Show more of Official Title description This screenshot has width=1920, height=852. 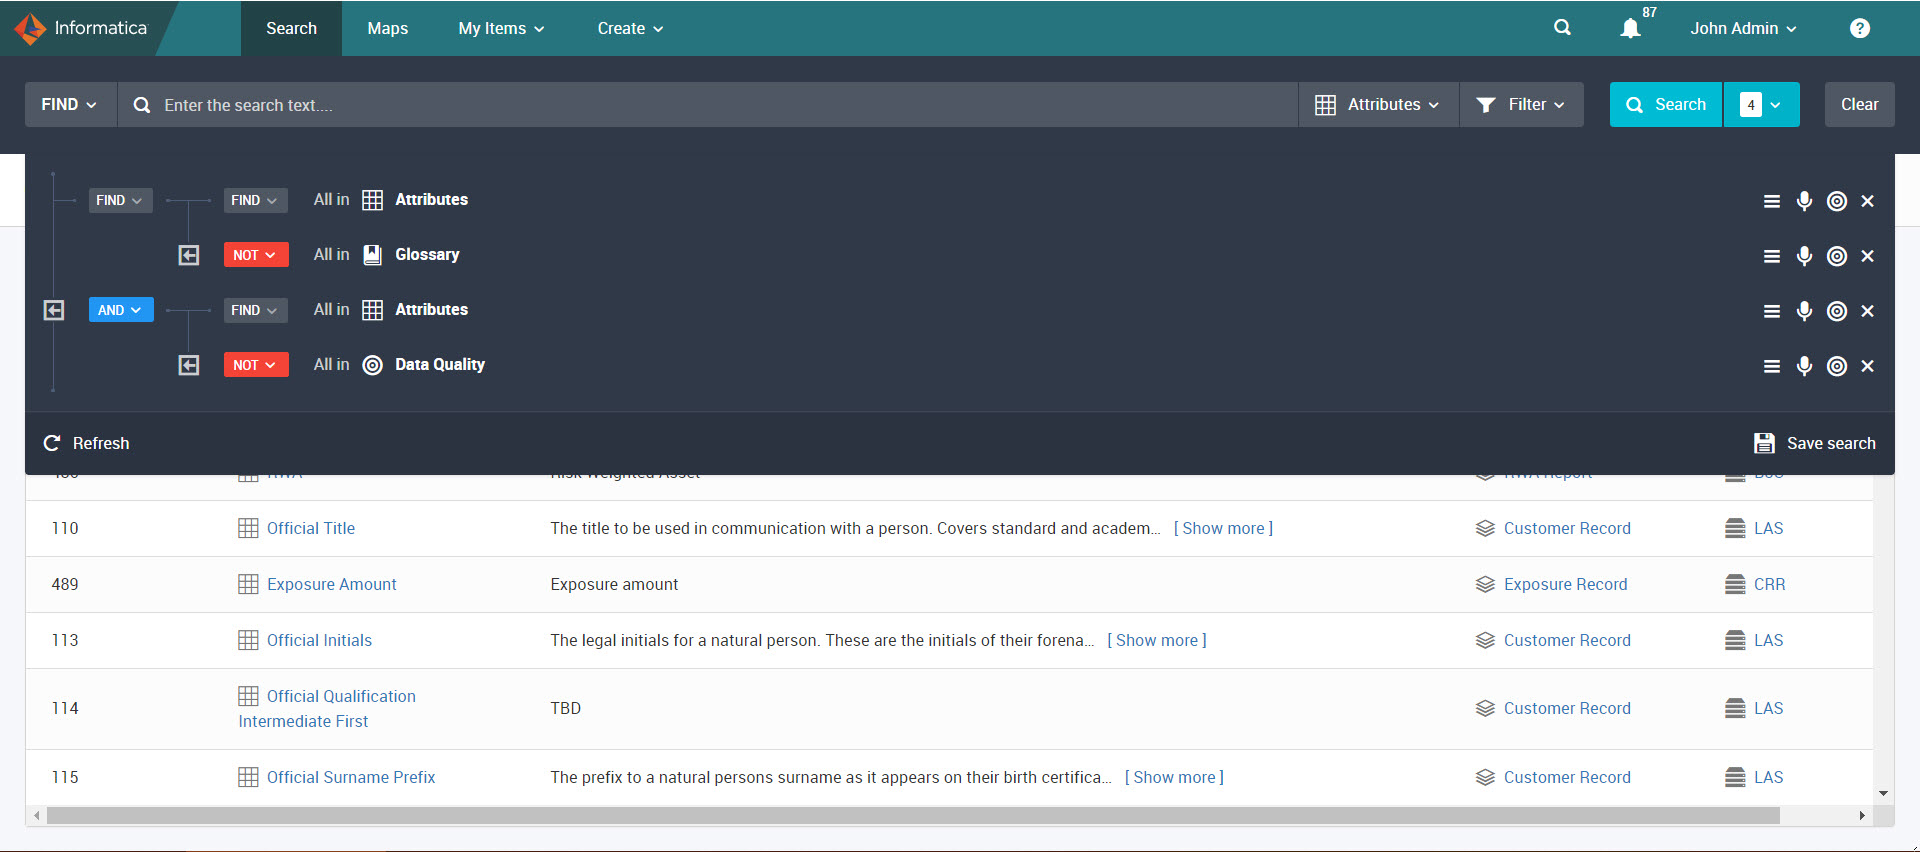coord(1223,528)
